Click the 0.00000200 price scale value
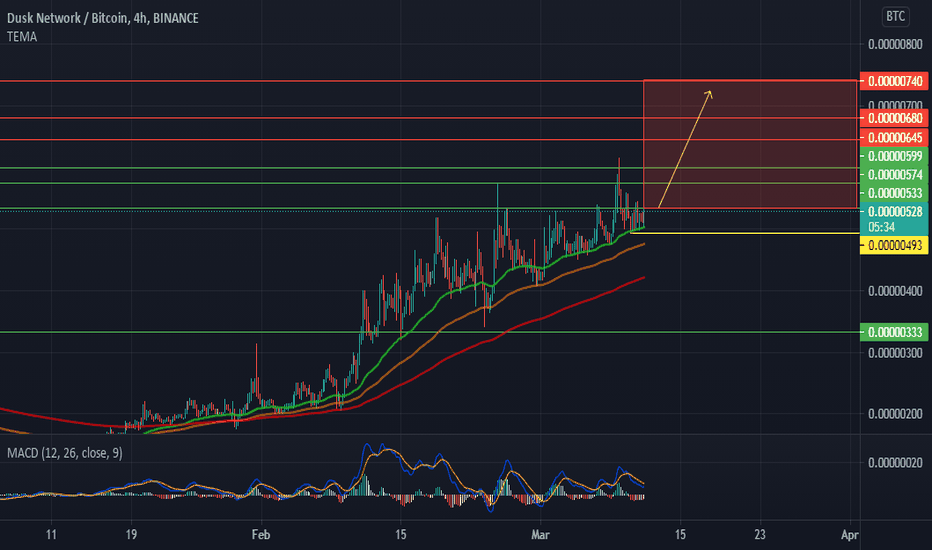Viewport: 932px width, 550px height. click(895, 414)
